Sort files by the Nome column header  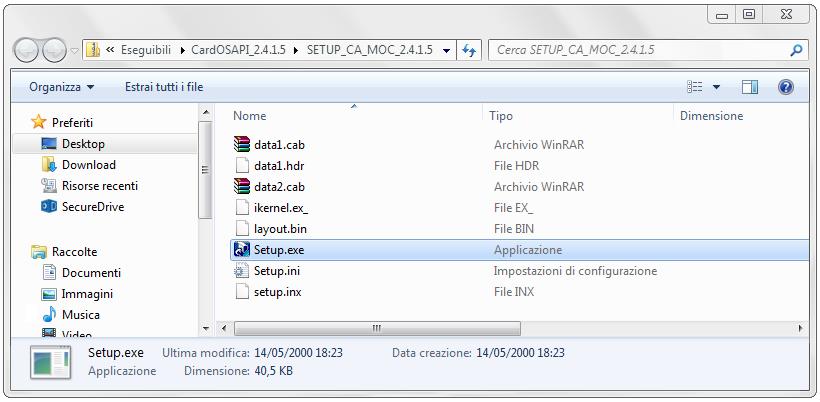tap(250, 116)
